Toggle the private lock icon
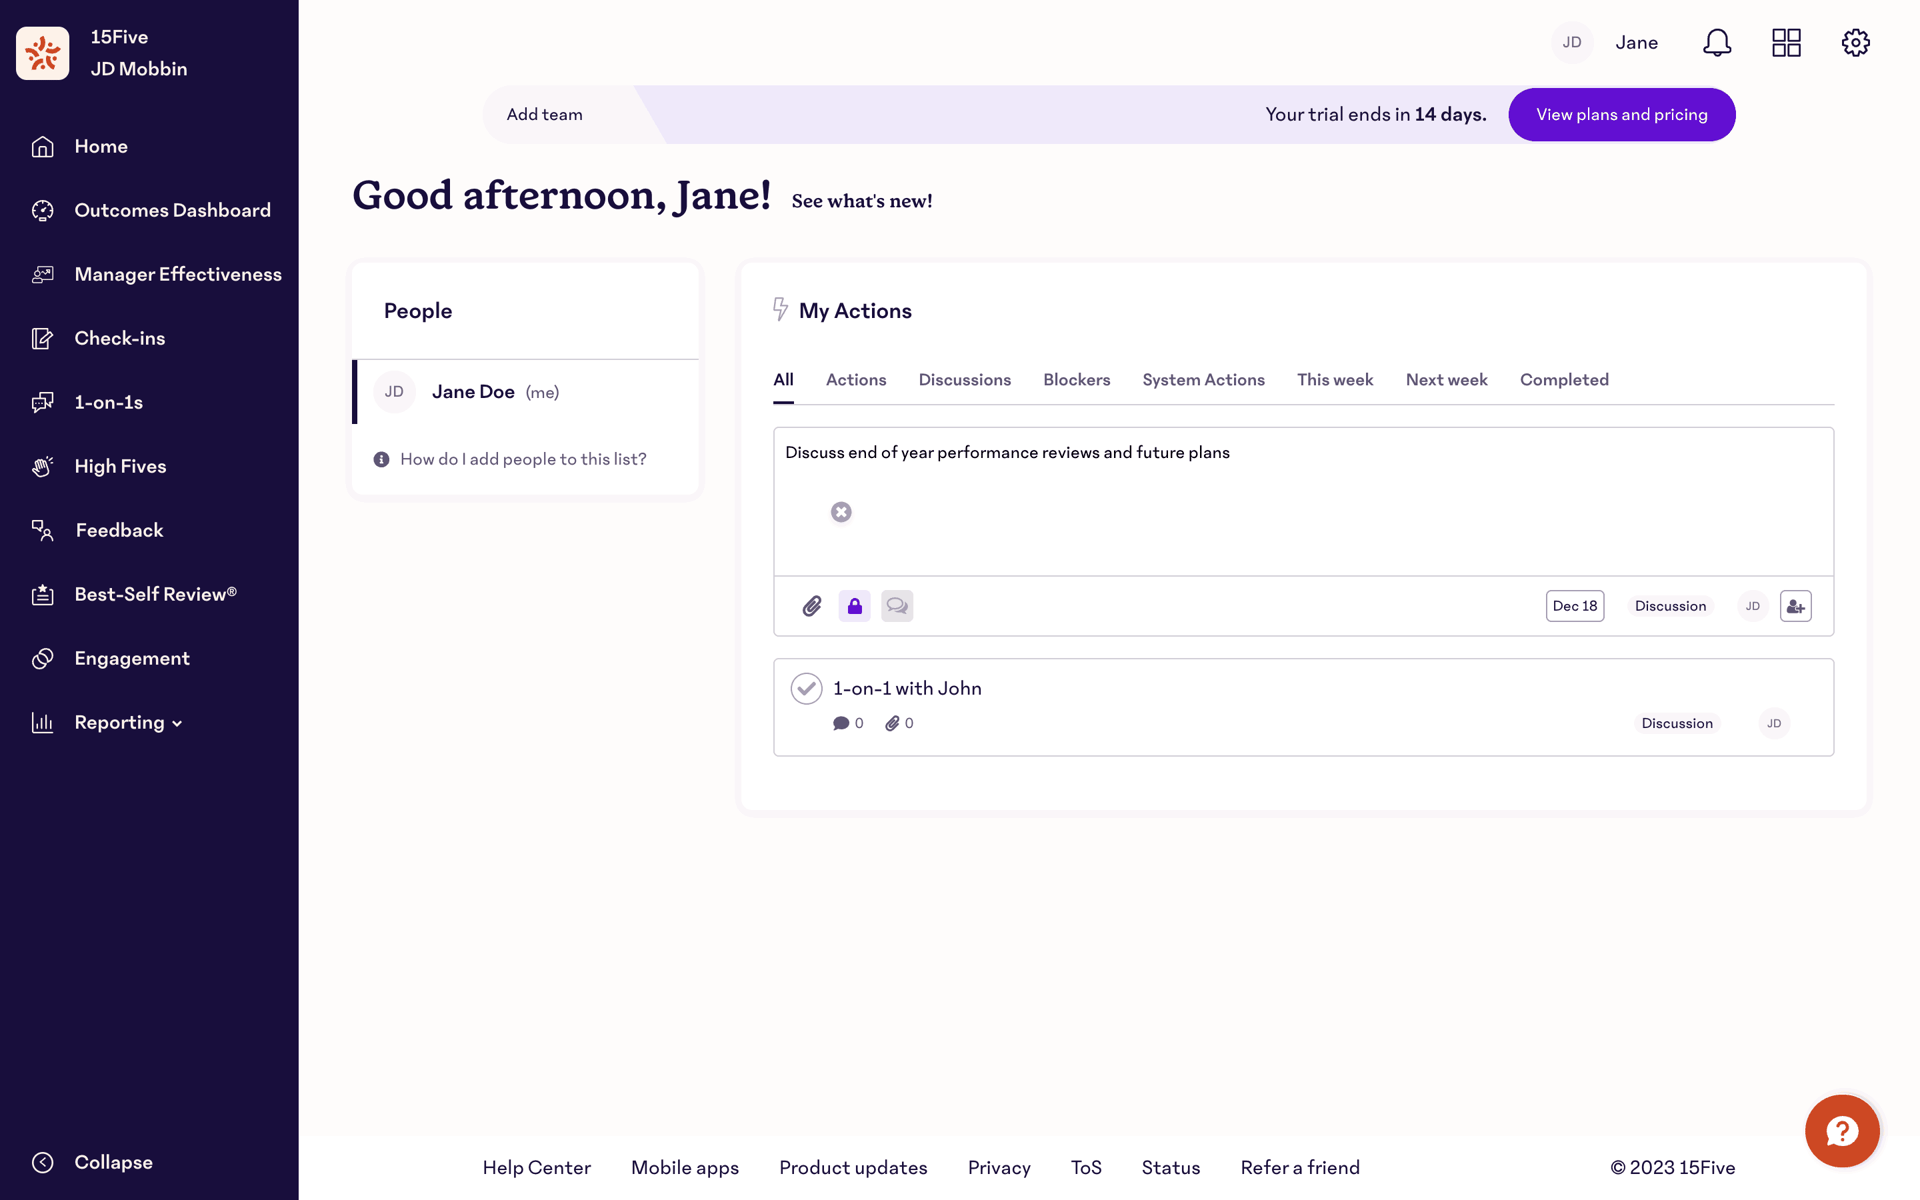This screenshot has height=1200, width=1920. pyautogui.click(x=854, y=606)
